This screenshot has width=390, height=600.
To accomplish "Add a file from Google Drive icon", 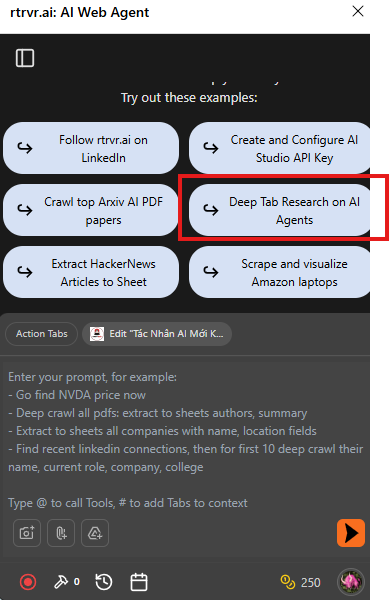I will click(x=95, y=533).
